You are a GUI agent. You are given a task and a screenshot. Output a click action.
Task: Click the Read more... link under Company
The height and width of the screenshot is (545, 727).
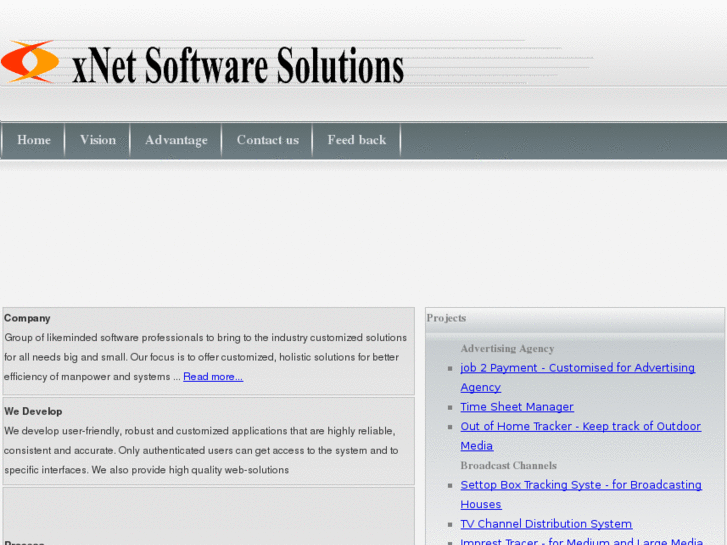click(x=212, y=377)
